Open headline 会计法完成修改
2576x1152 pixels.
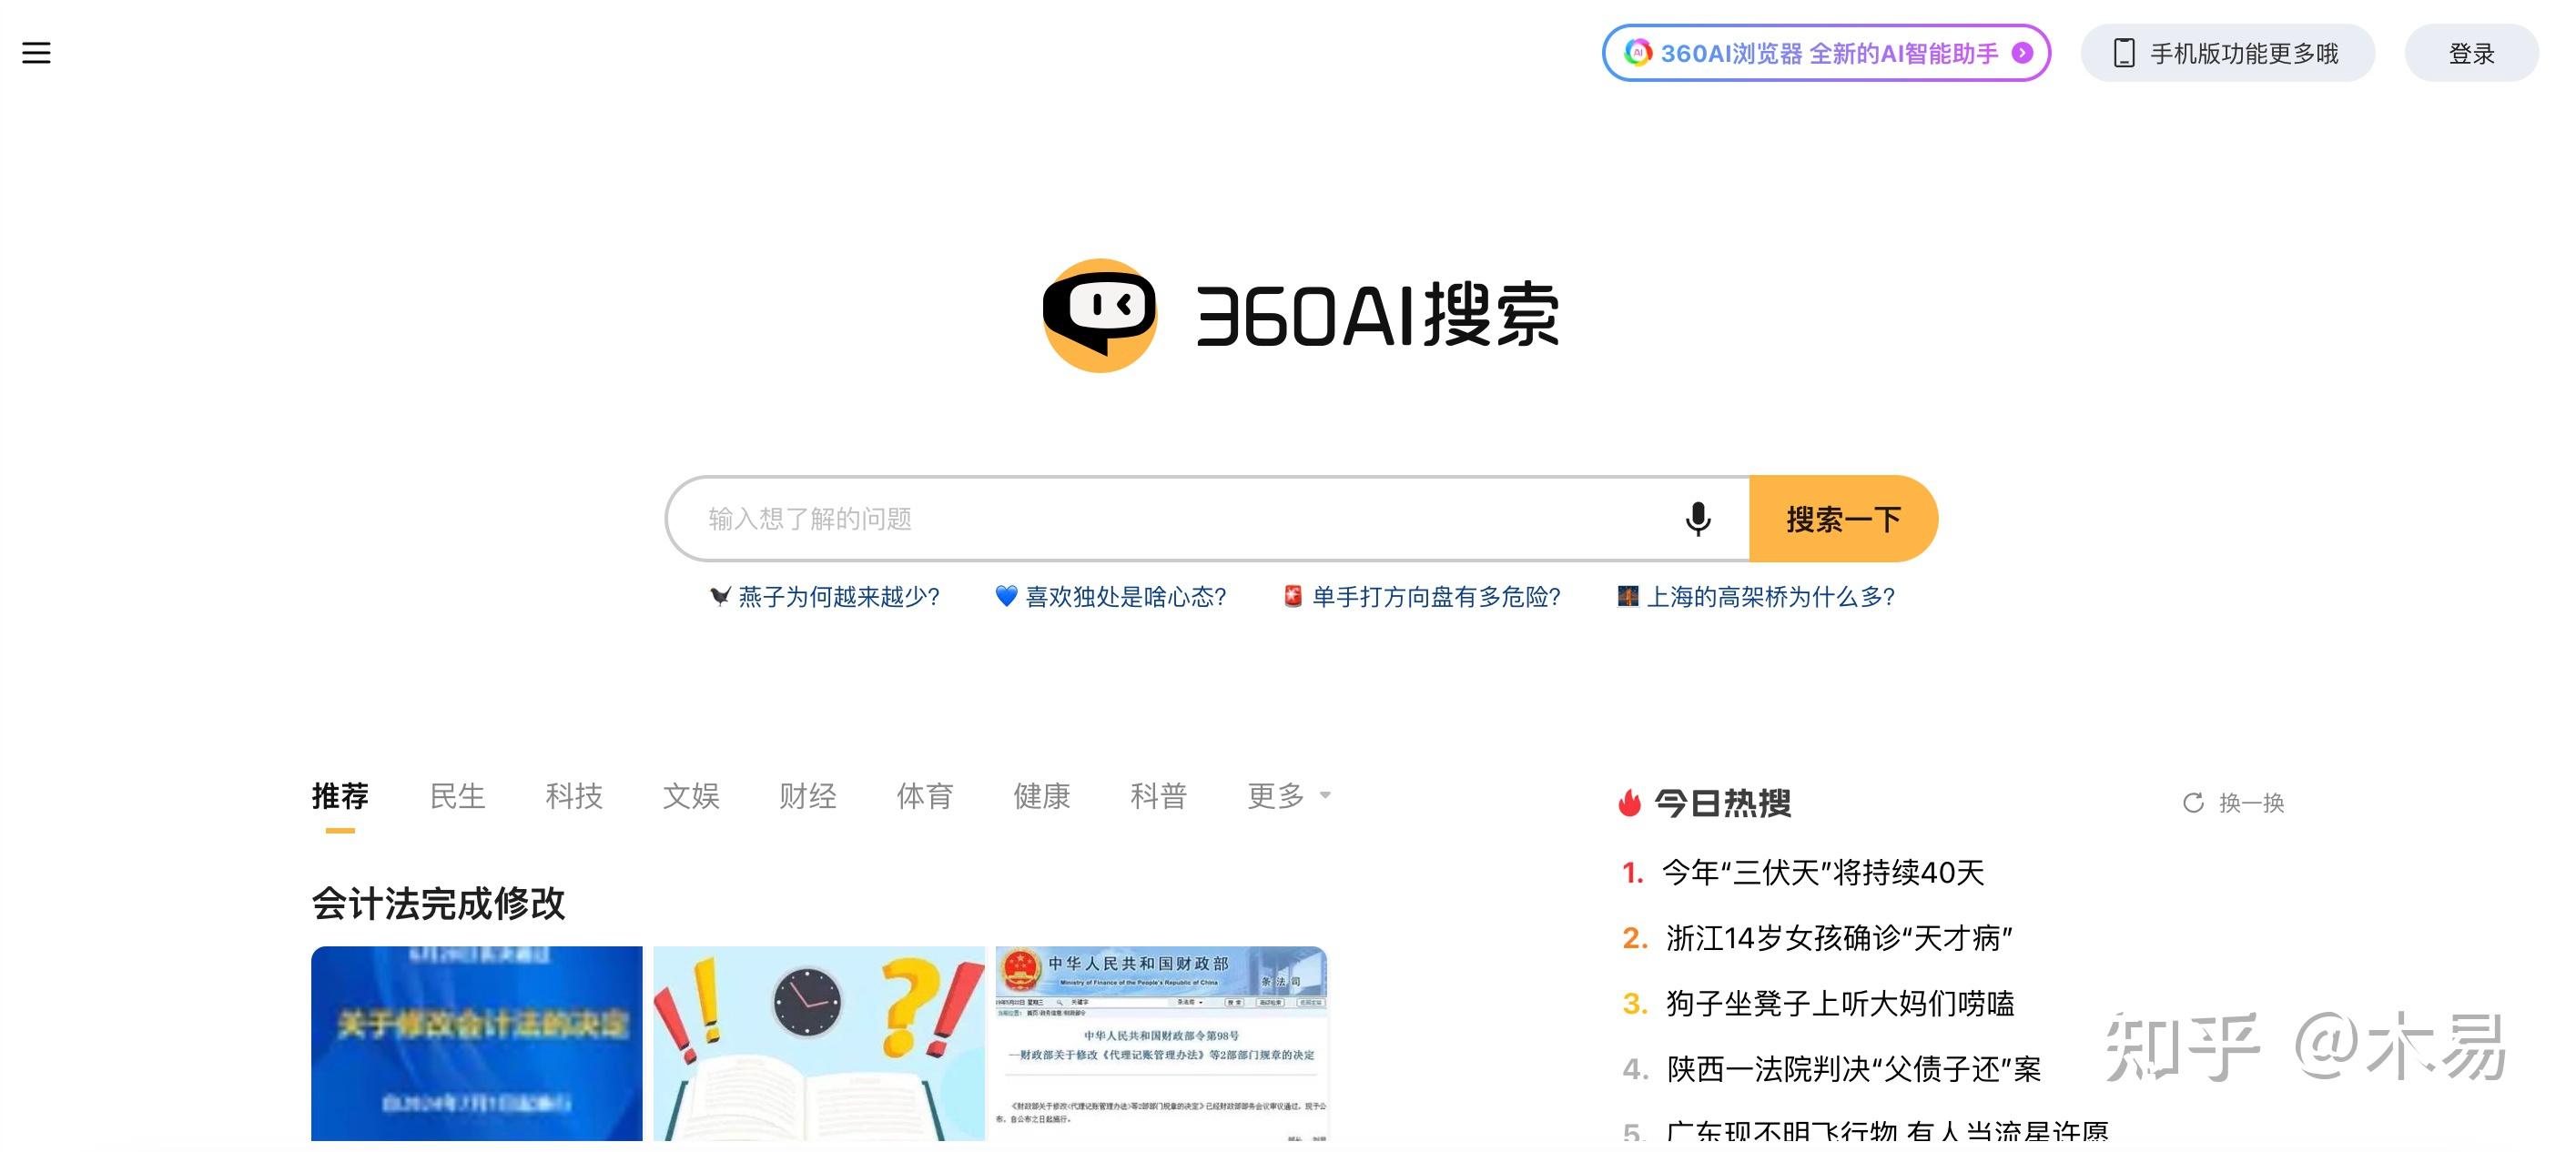438,903
